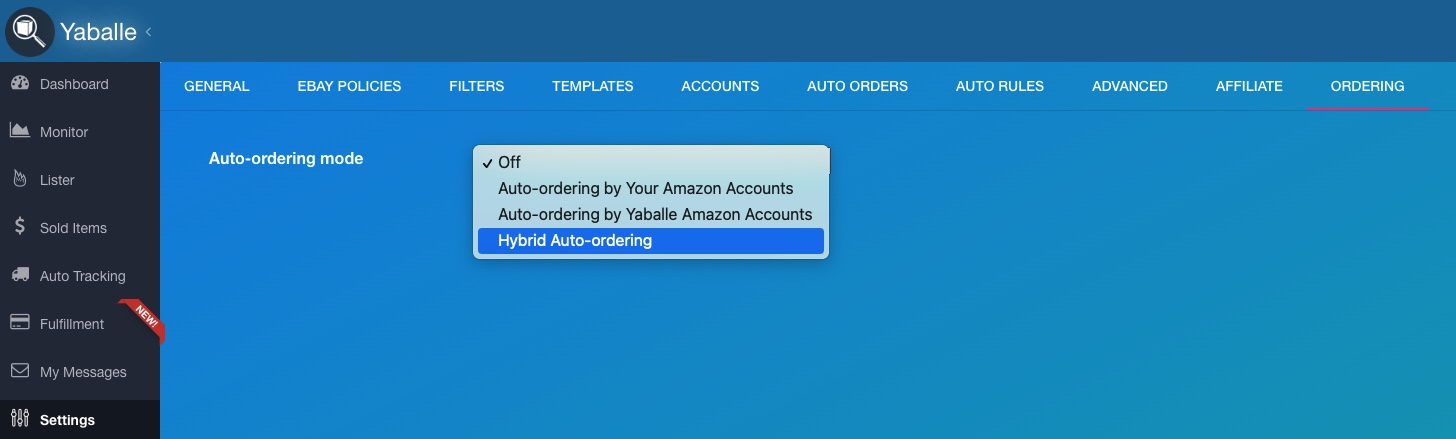Switch to the General tab
The width and height of the screenshot is (1456, 439).
[217, 86]
